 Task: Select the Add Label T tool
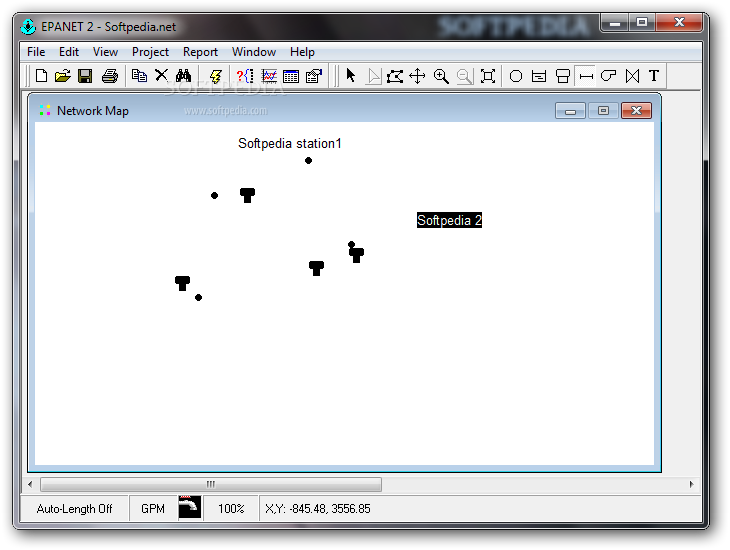[654, 75]
